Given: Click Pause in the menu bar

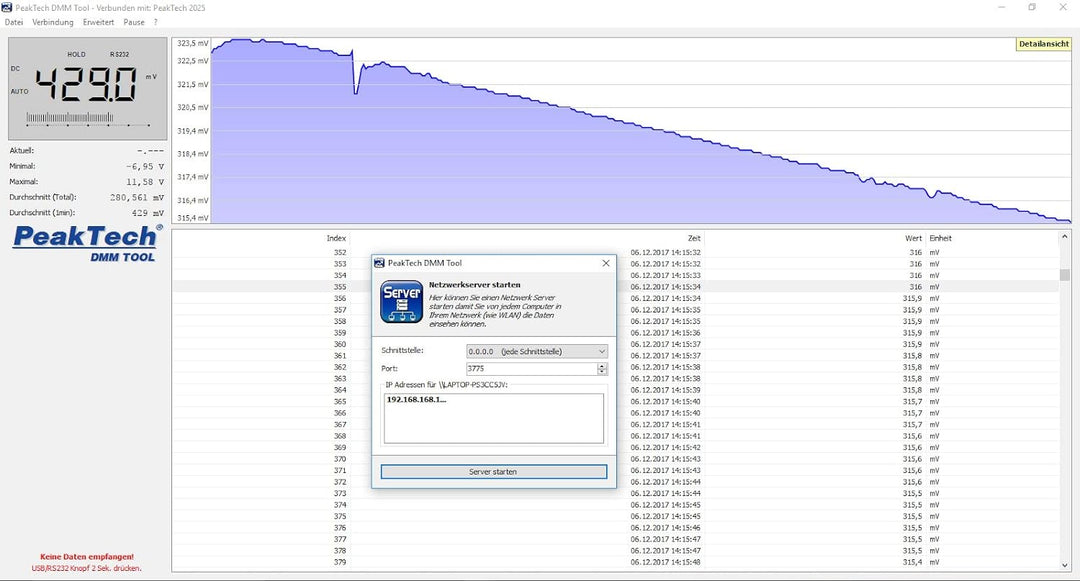Looking at the screenshot, I should [x=134, y=22].
